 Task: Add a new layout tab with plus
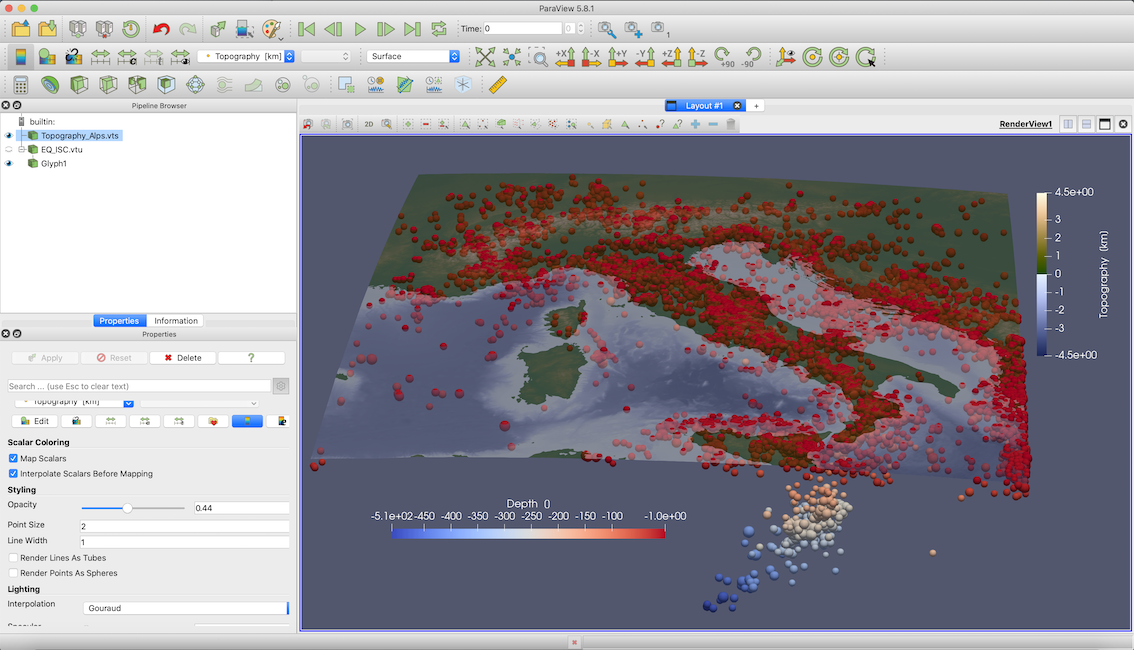(756, 106)
